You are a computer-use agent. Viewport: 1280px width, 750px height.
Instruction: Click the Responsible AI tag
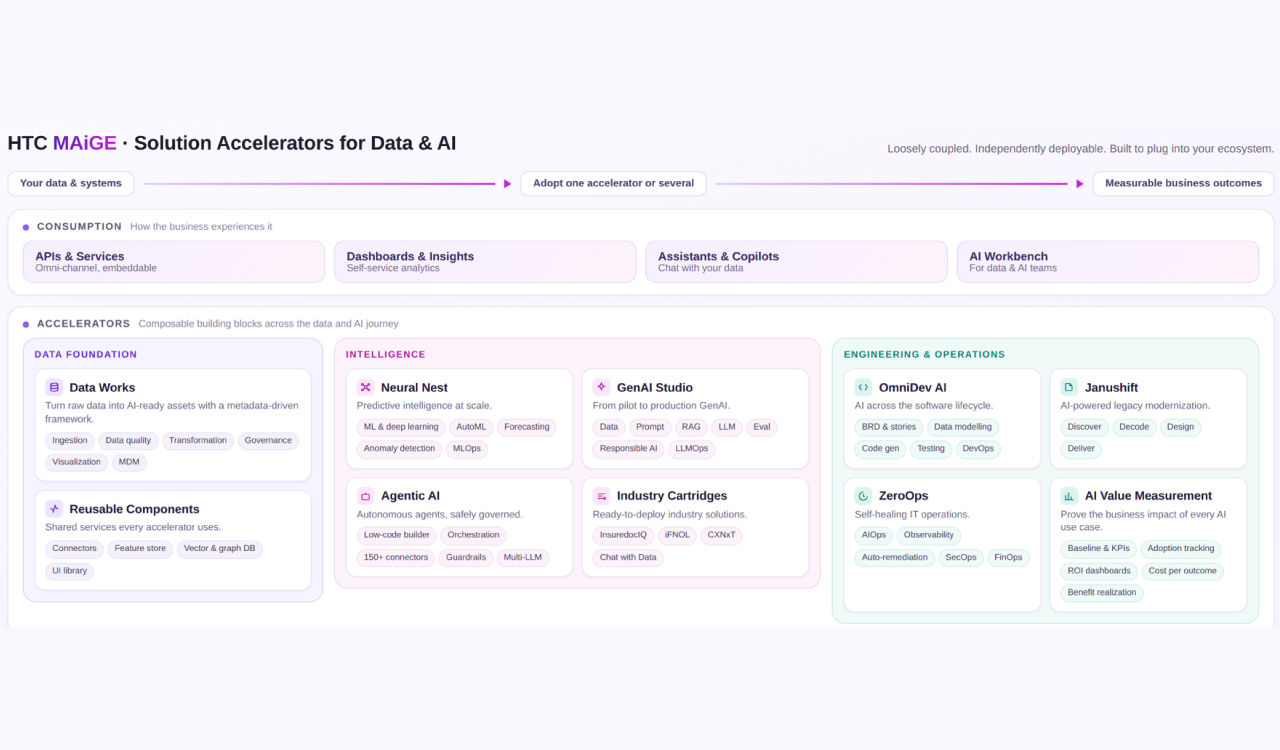pyautogui.click(x=629, y=449)
